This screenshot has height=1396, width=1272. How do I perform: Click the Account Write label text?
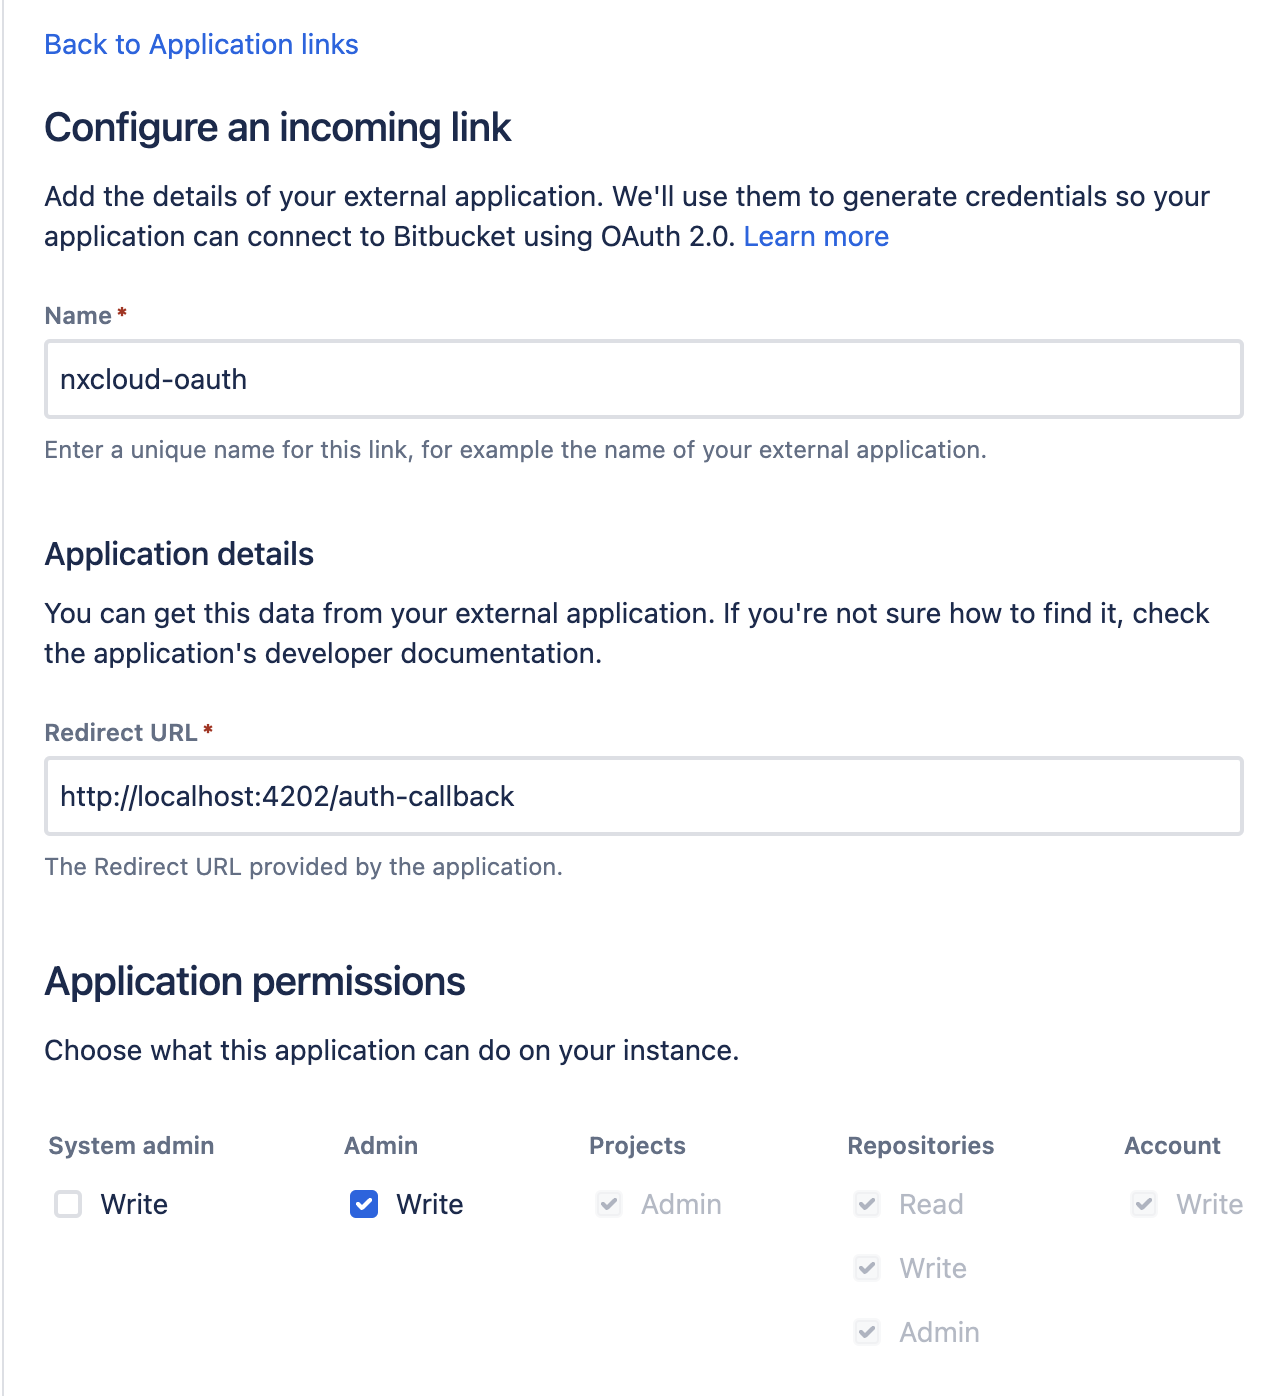pyautogui.click(x=1209, y=1205)
